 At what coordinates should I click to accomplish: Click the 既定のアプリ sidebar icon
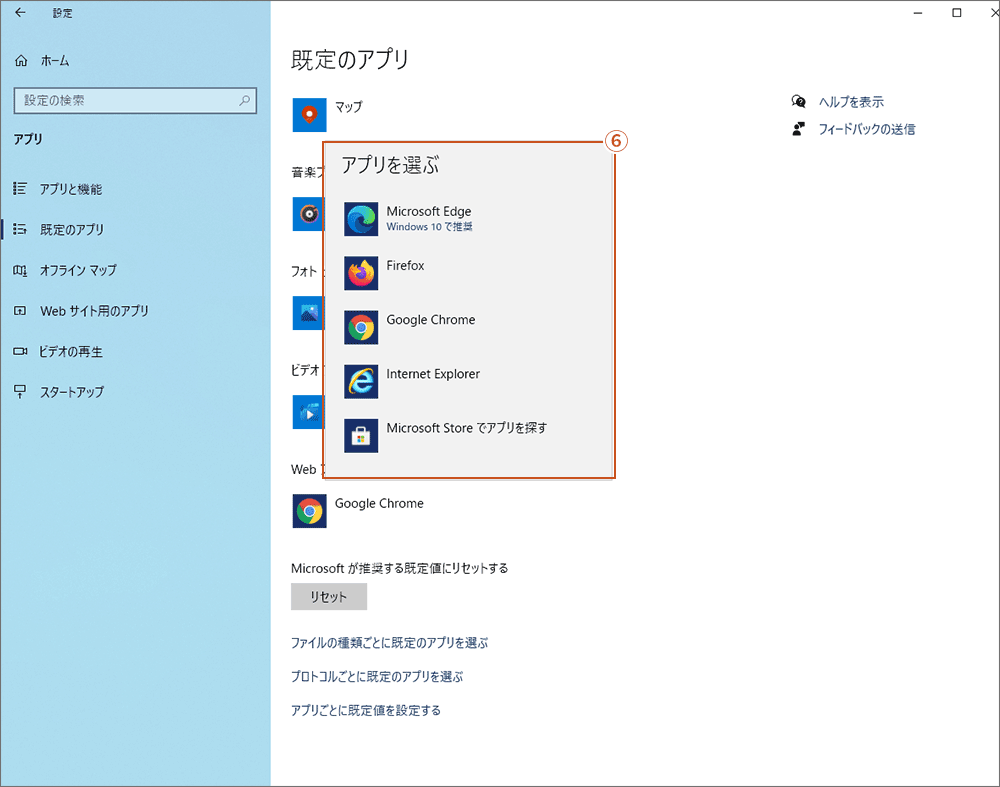(x=20, y=229)
